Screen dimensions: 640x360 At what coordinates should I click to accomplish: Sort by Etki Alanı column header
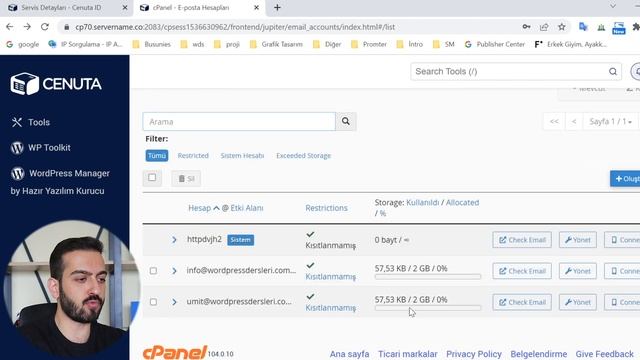pos(247,208)
